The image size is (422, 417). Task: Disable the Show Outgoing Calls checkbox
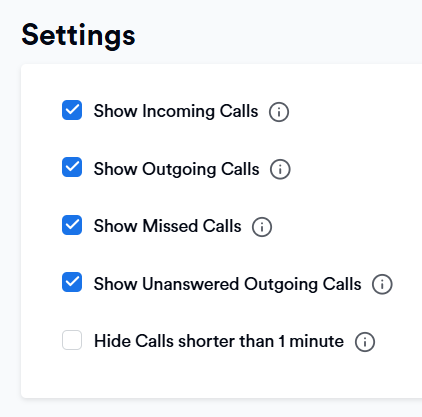coord(72,167)
